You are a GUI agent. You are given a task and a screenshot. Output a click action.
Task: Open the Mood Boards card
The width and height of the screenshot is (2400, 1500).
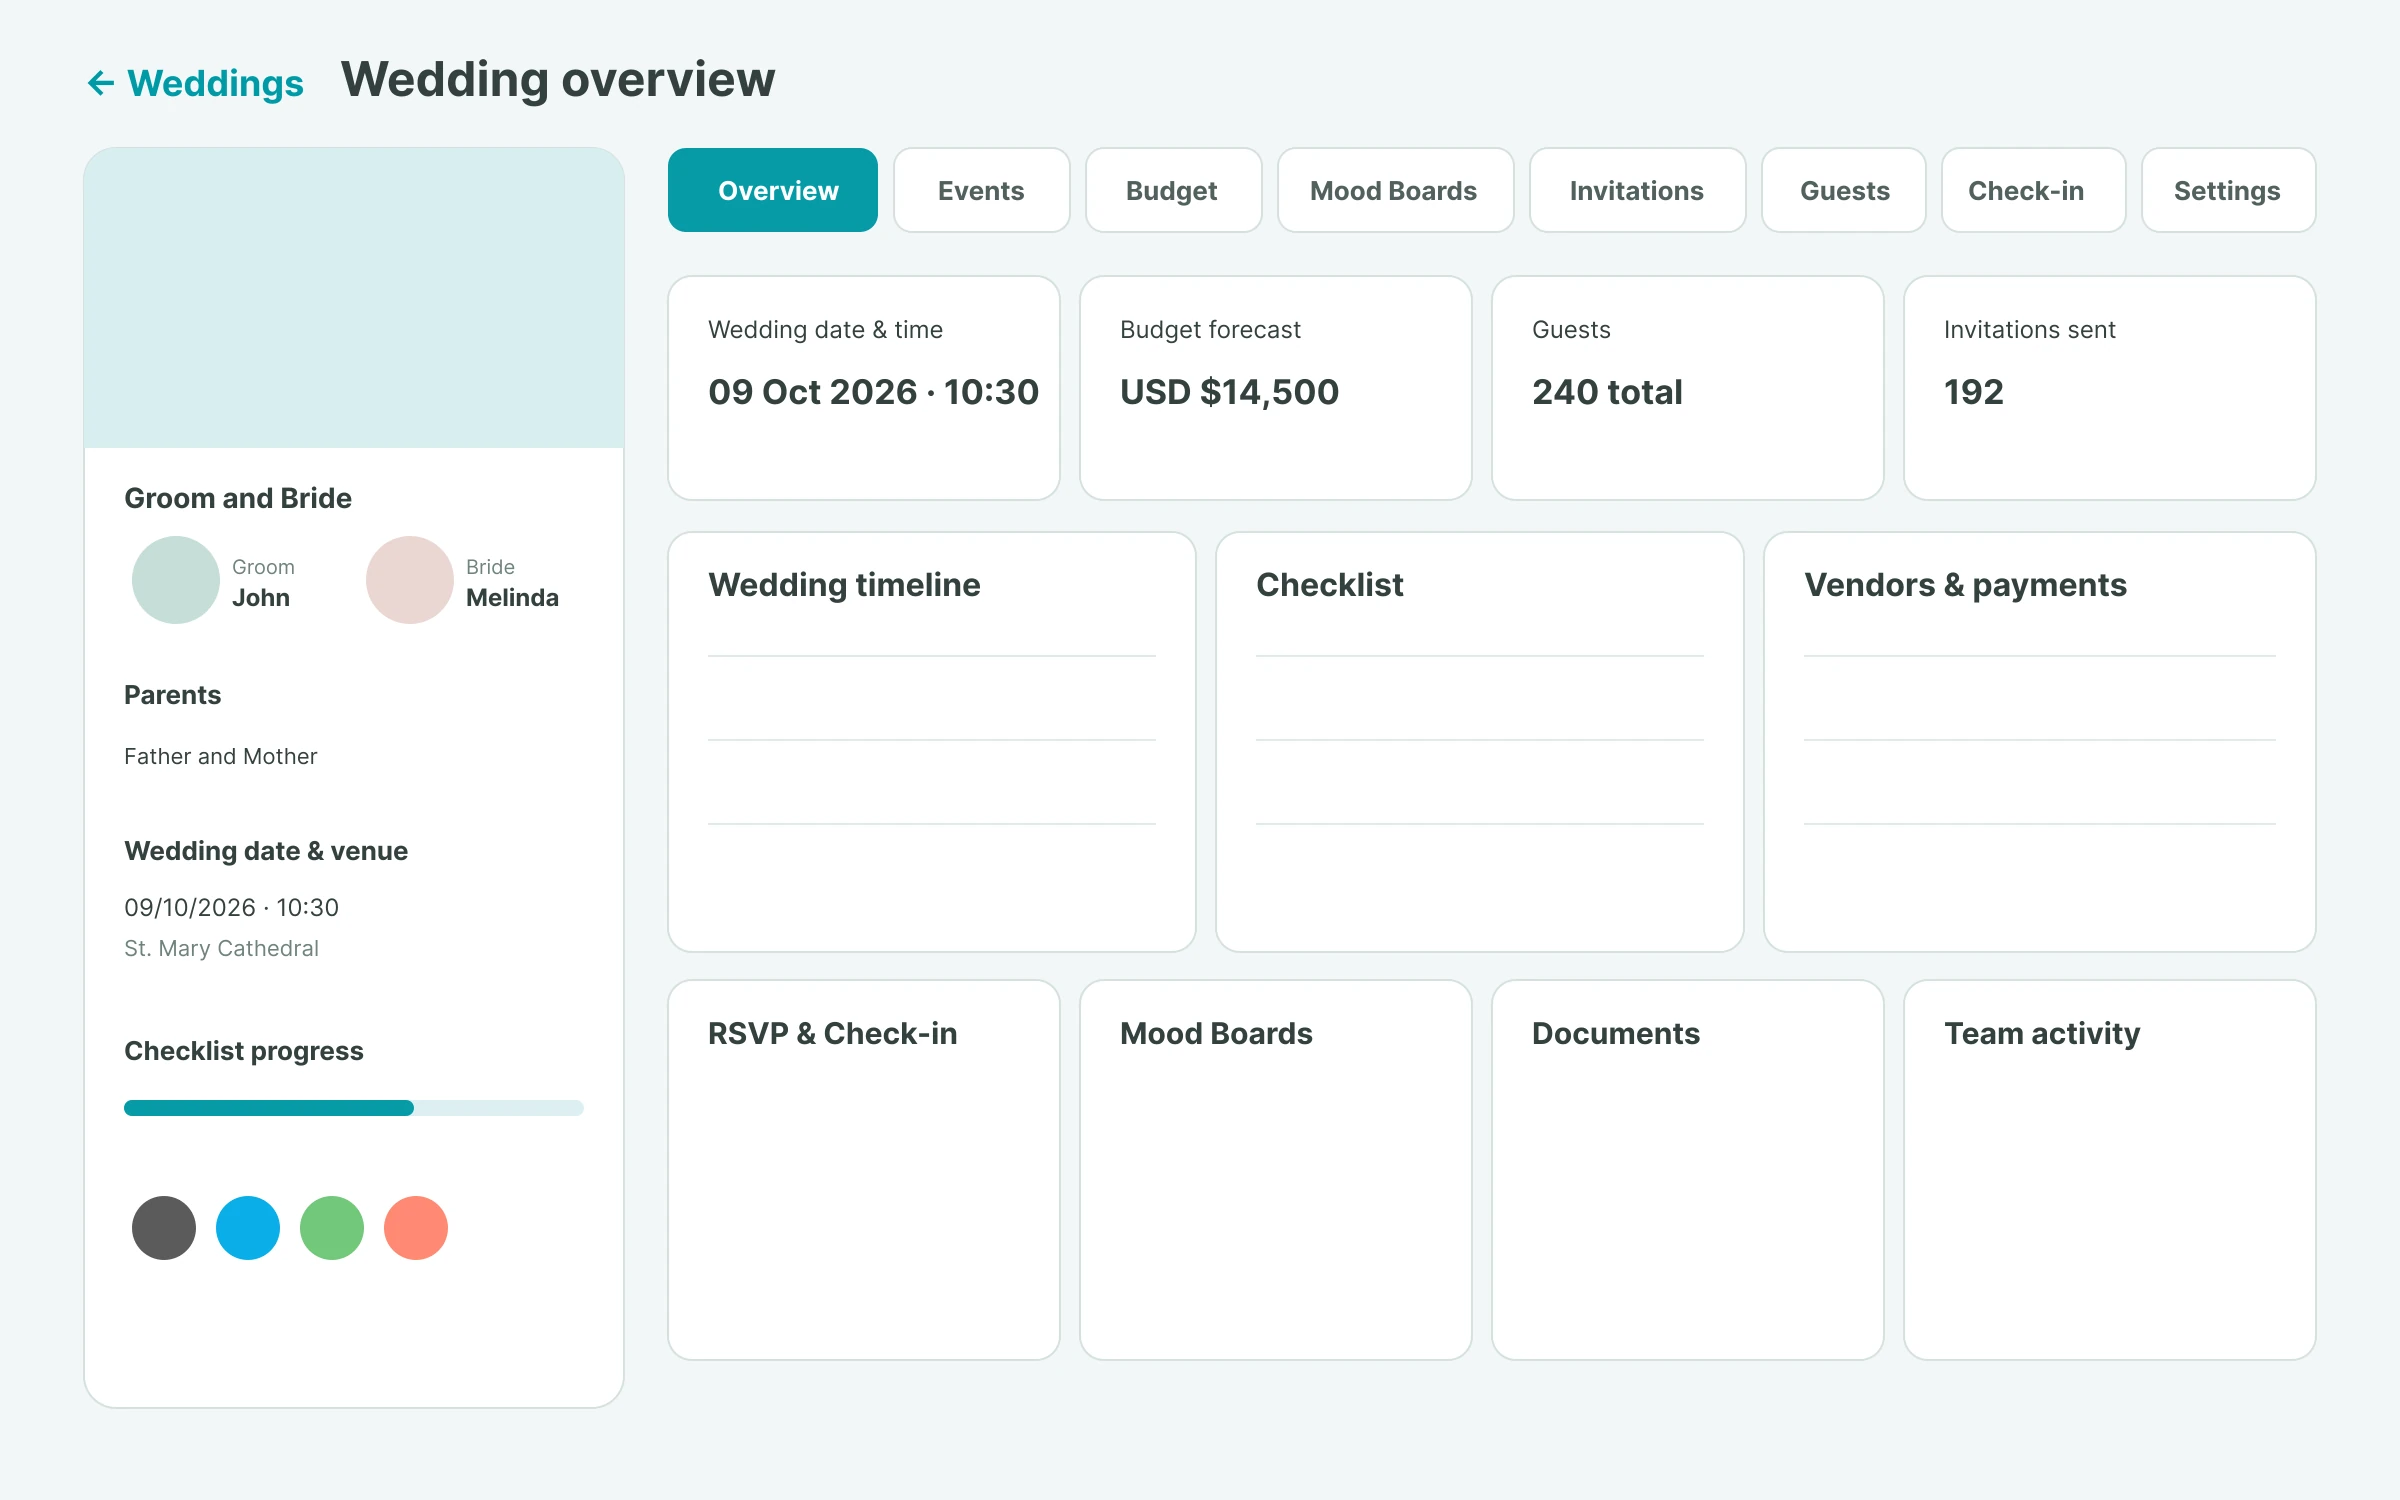click(1276, 1170)
